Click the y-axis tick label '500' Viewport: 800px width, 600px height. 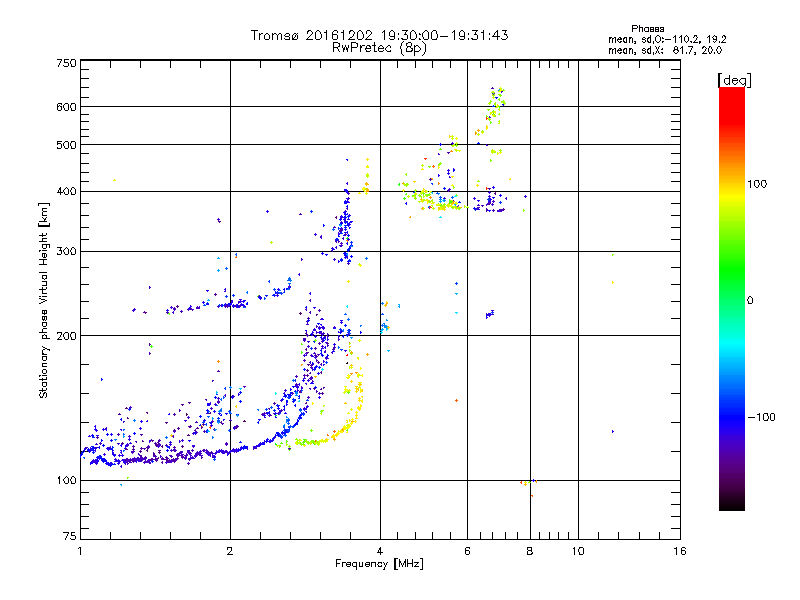point(66,145)
